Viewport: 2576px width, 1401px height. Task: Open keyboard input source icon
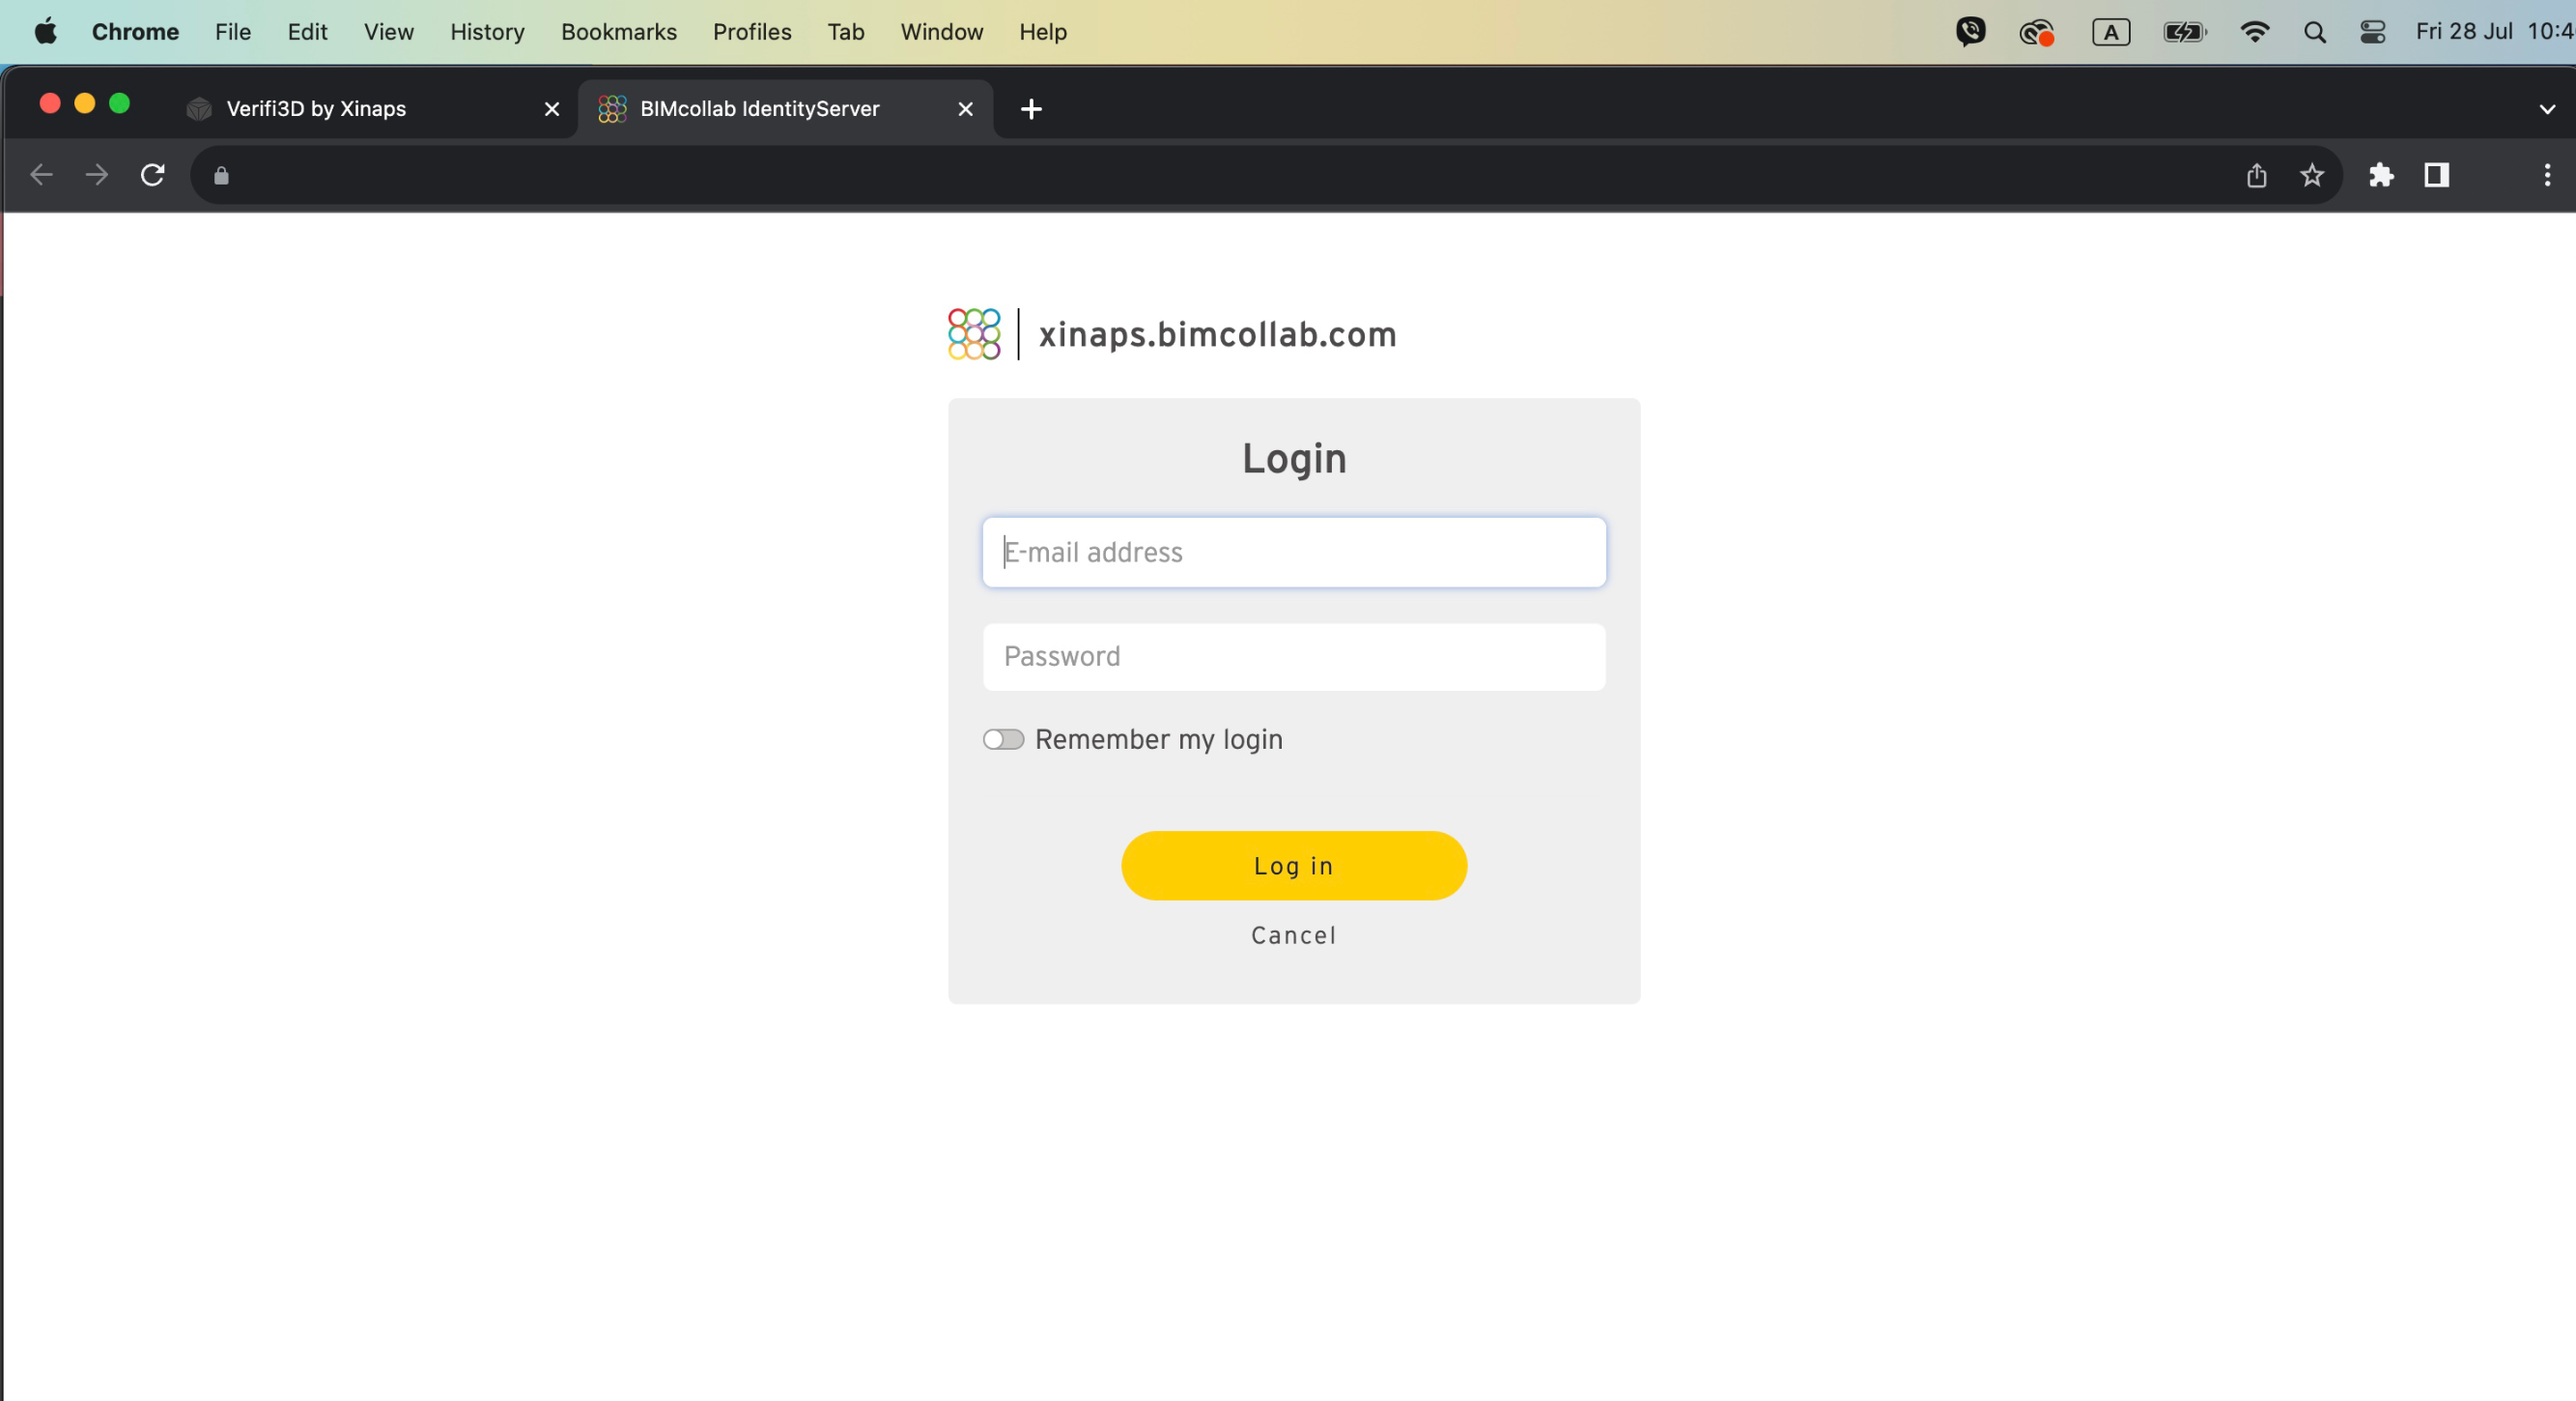click(x=2111, y=32)
